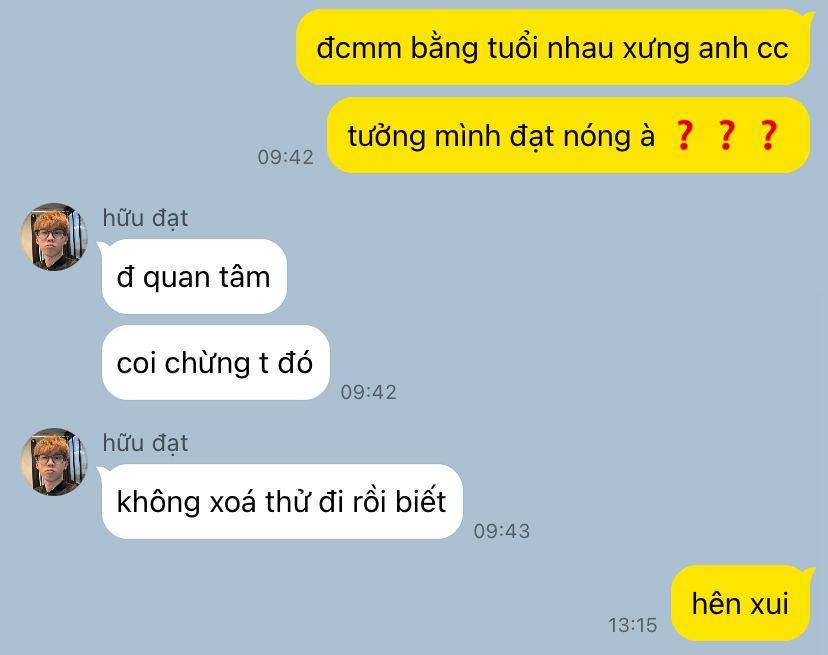Screen dimensions: 828x655
Task: Select the yellow 'hên xui' bubble
Action: pos(740,603)
